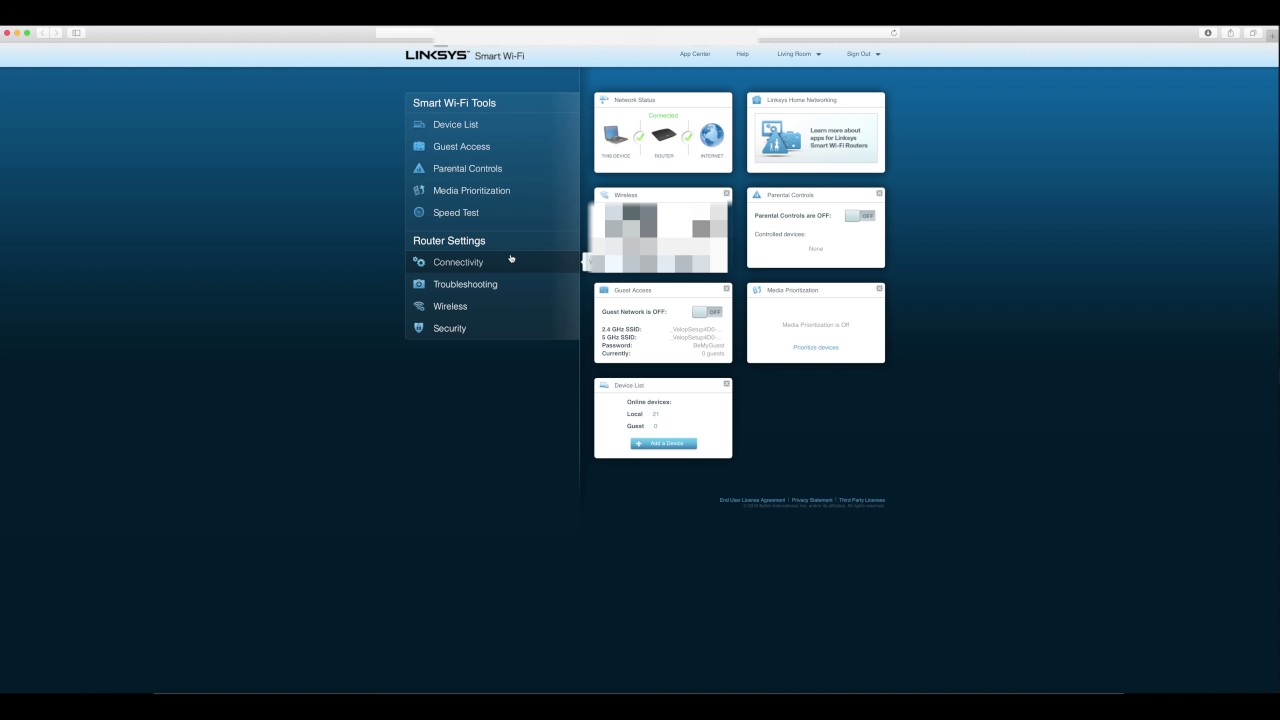Open the Third Party Licenses link
1280x720 pixels.
tap(862, 500)
